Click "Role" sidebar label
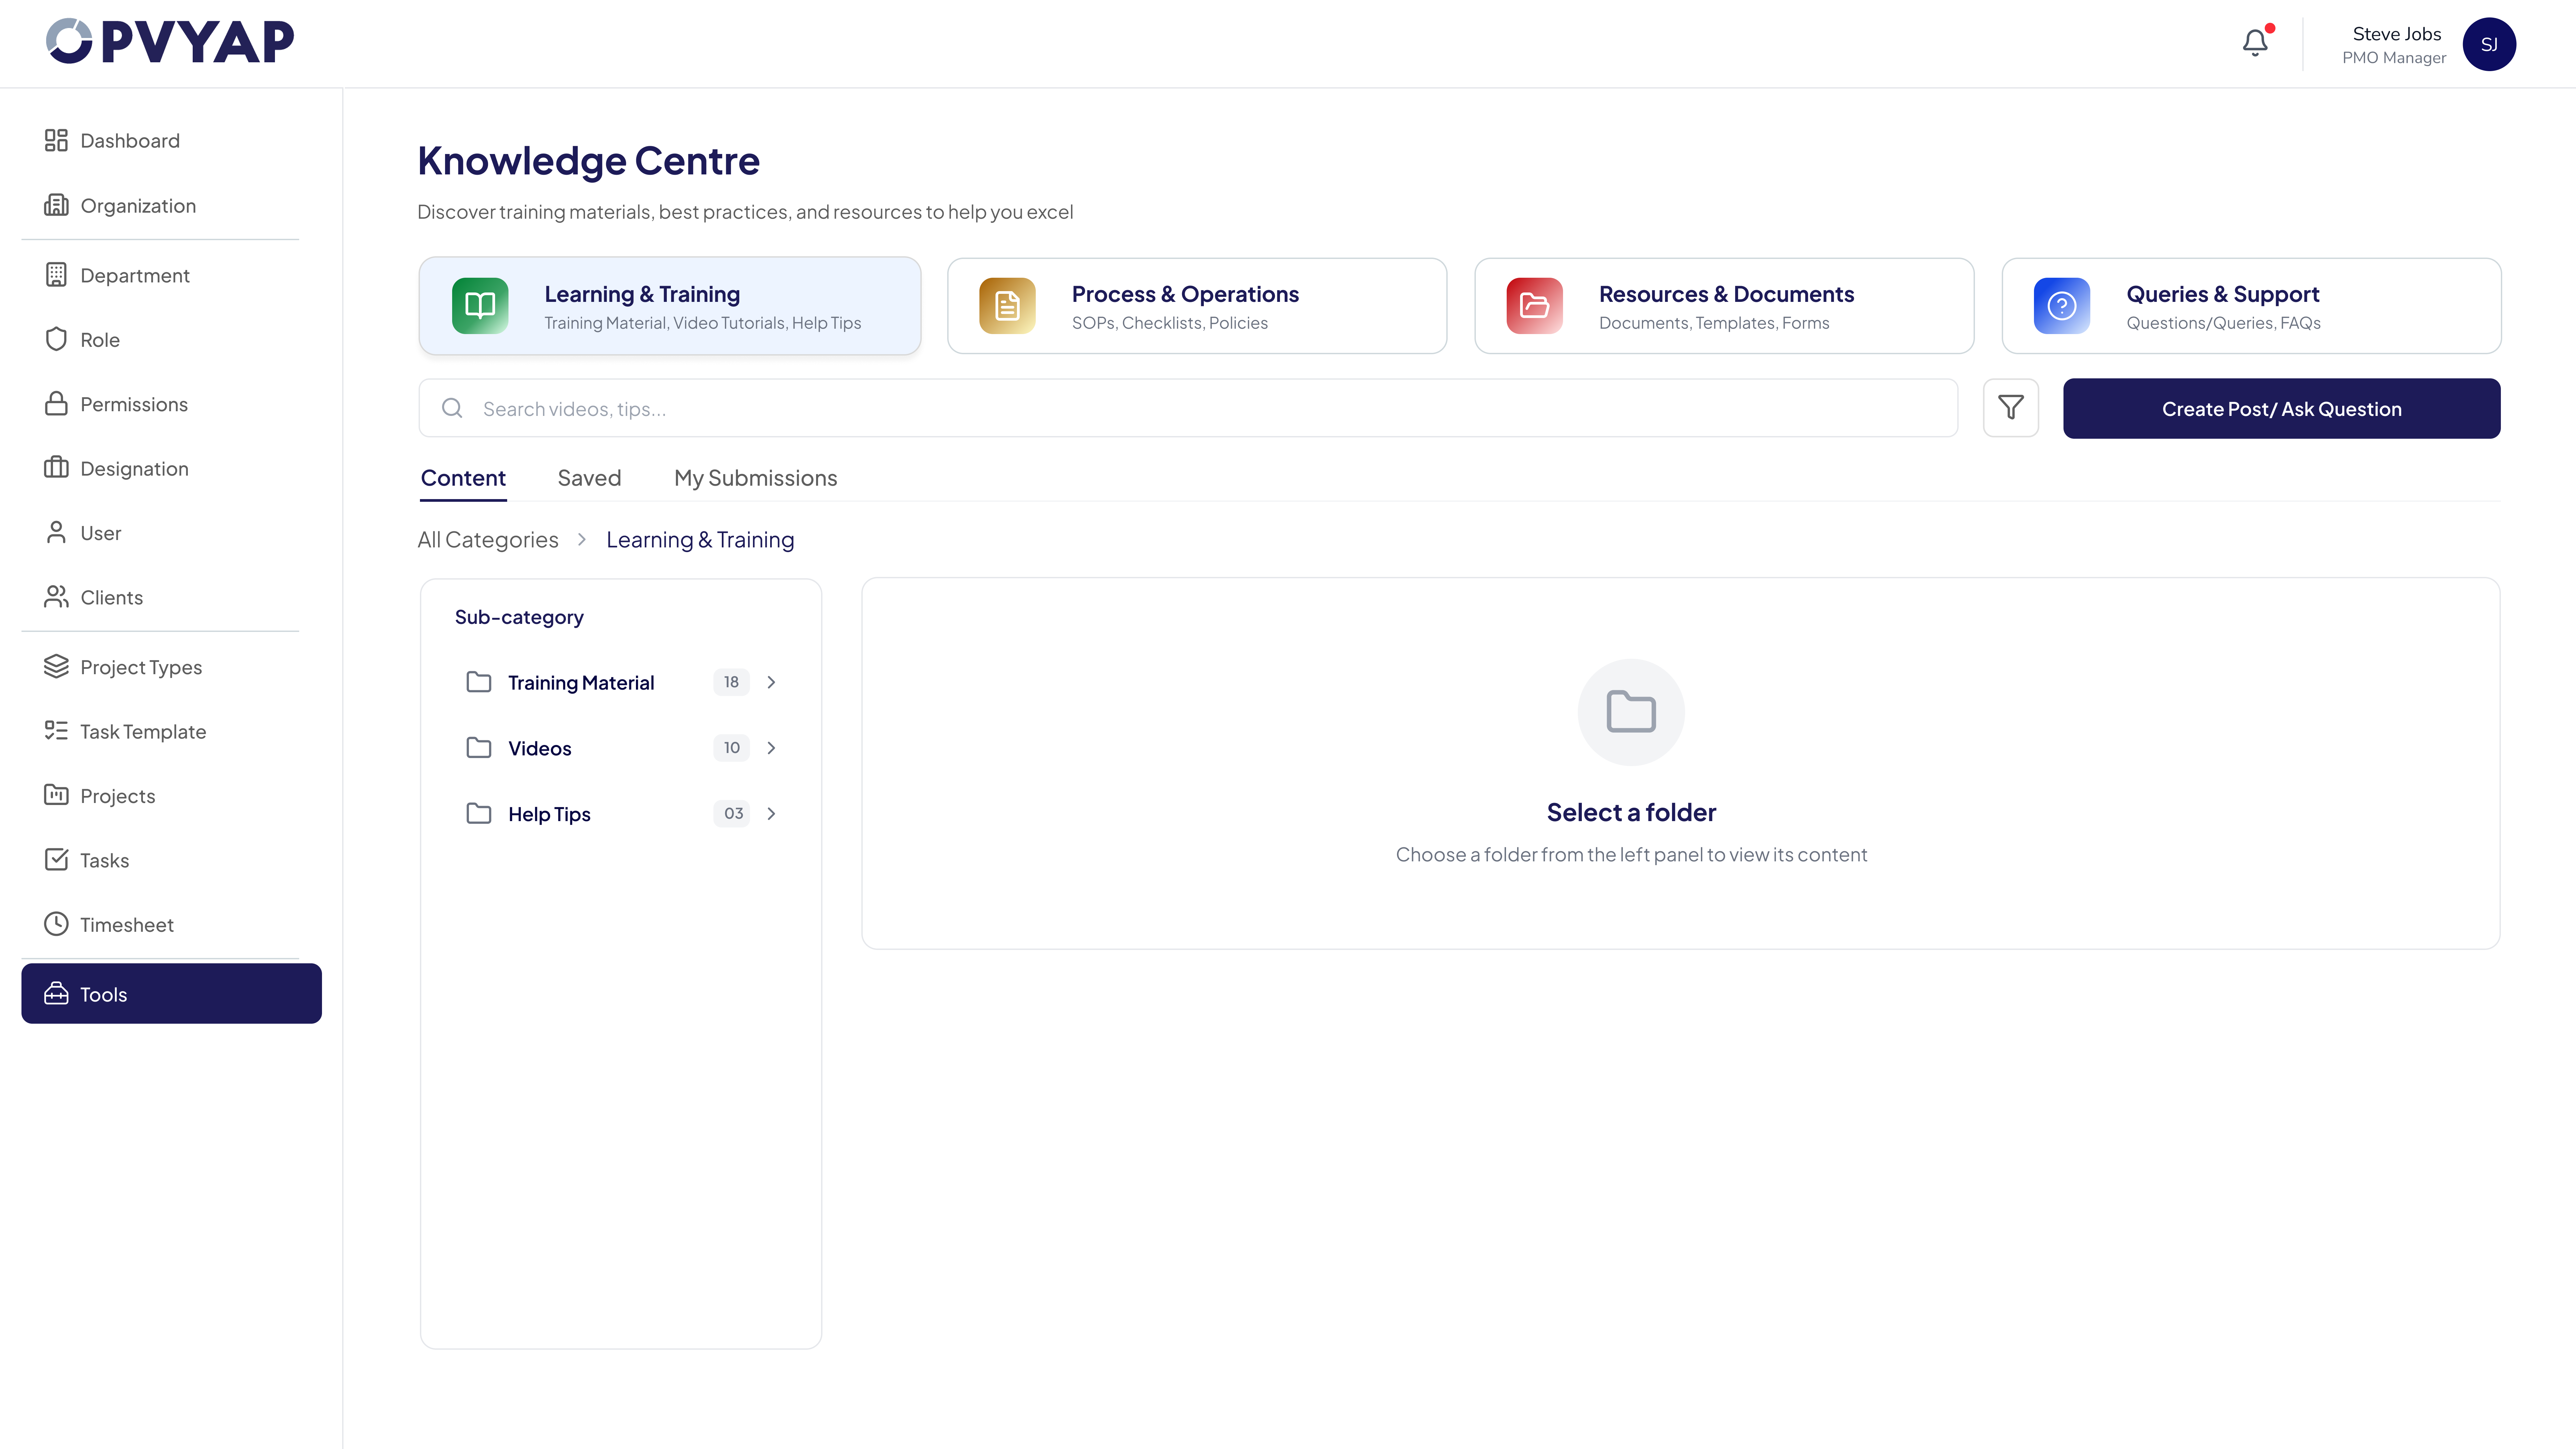2576x1449 pixels. click(100, 340)
